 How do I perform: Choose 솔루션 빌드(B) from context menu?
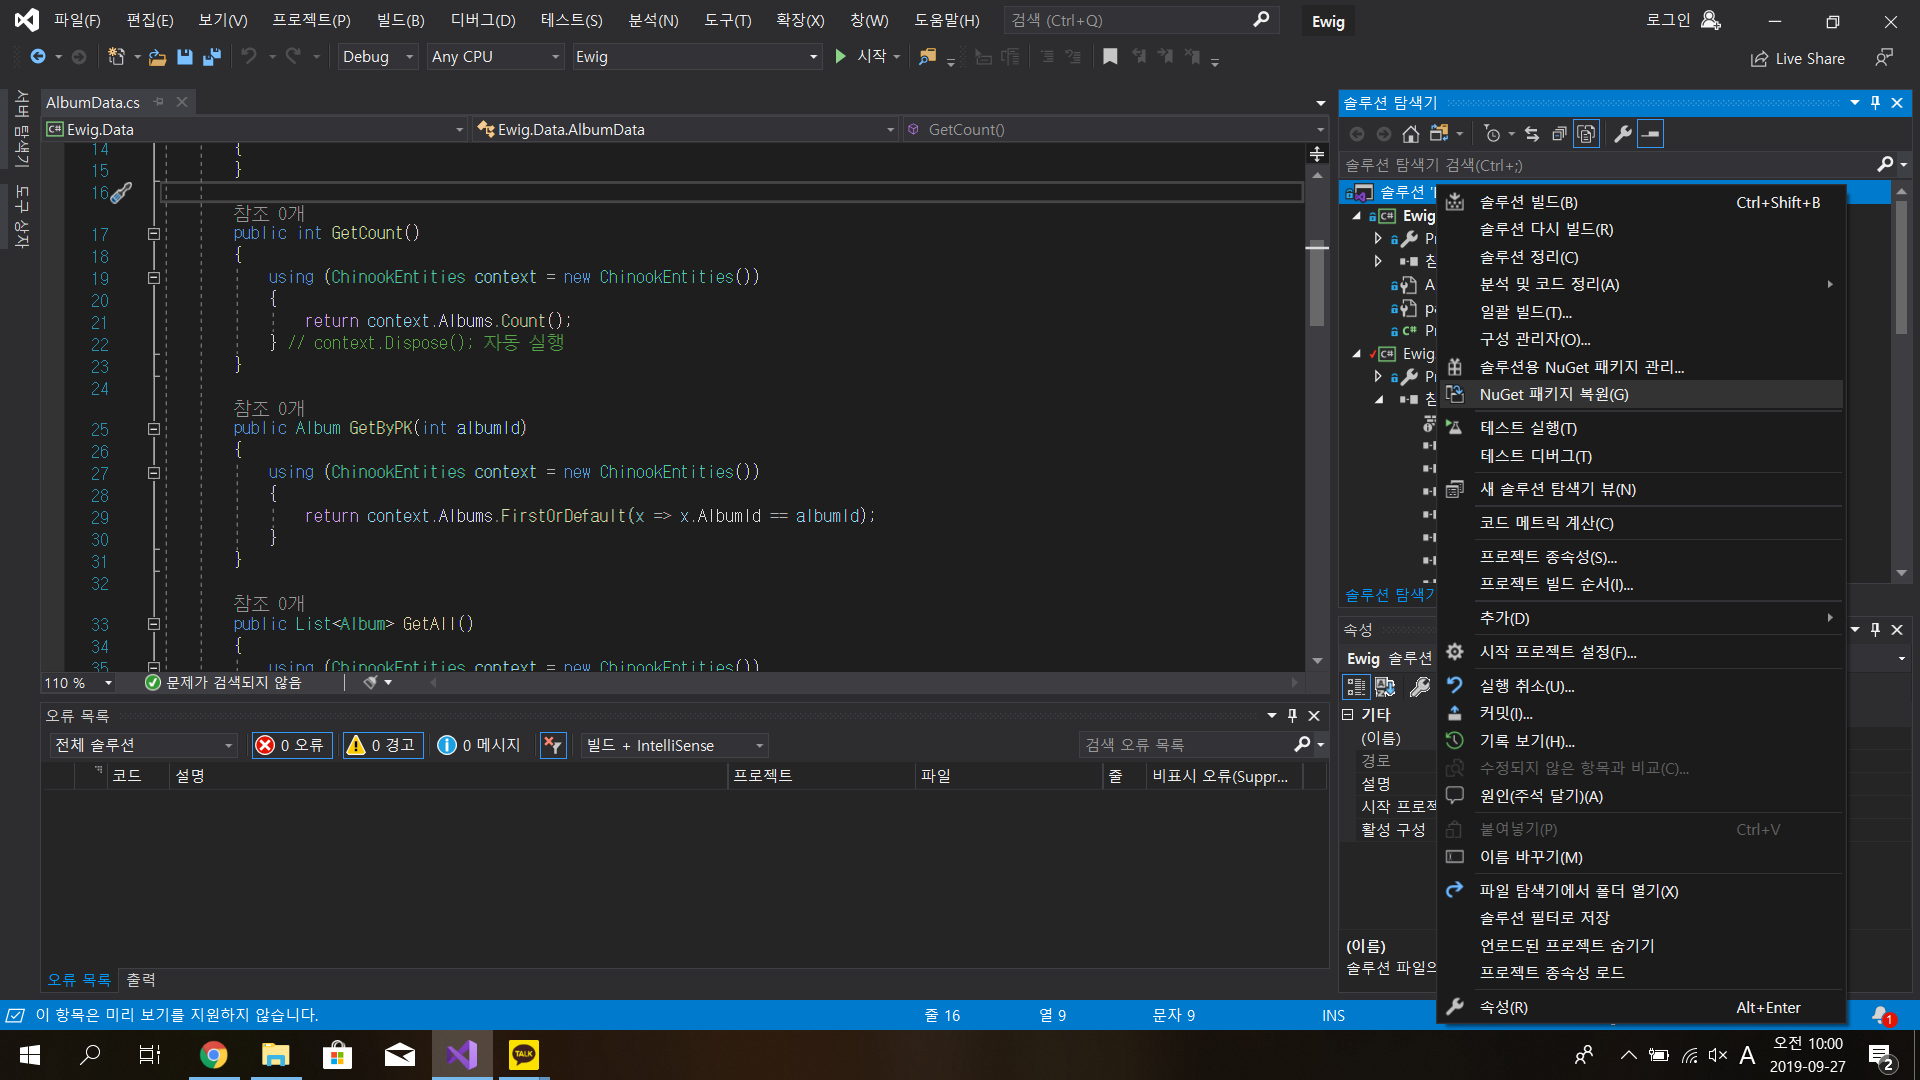[x=1528, y=202]
